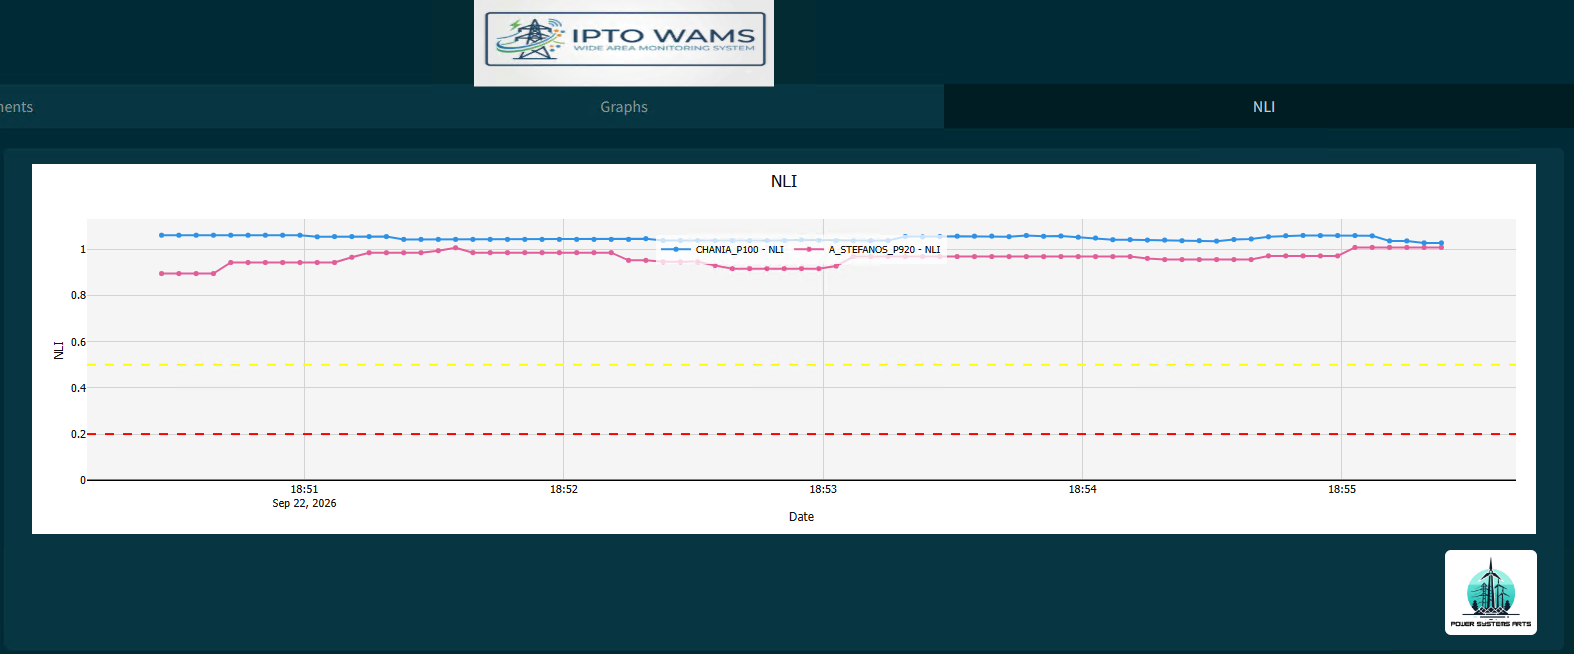Select the partially visible tab ending in 'ents'
Image resolution: width=1574 pixels, height=654 pixels.
[x=16, y=107]
